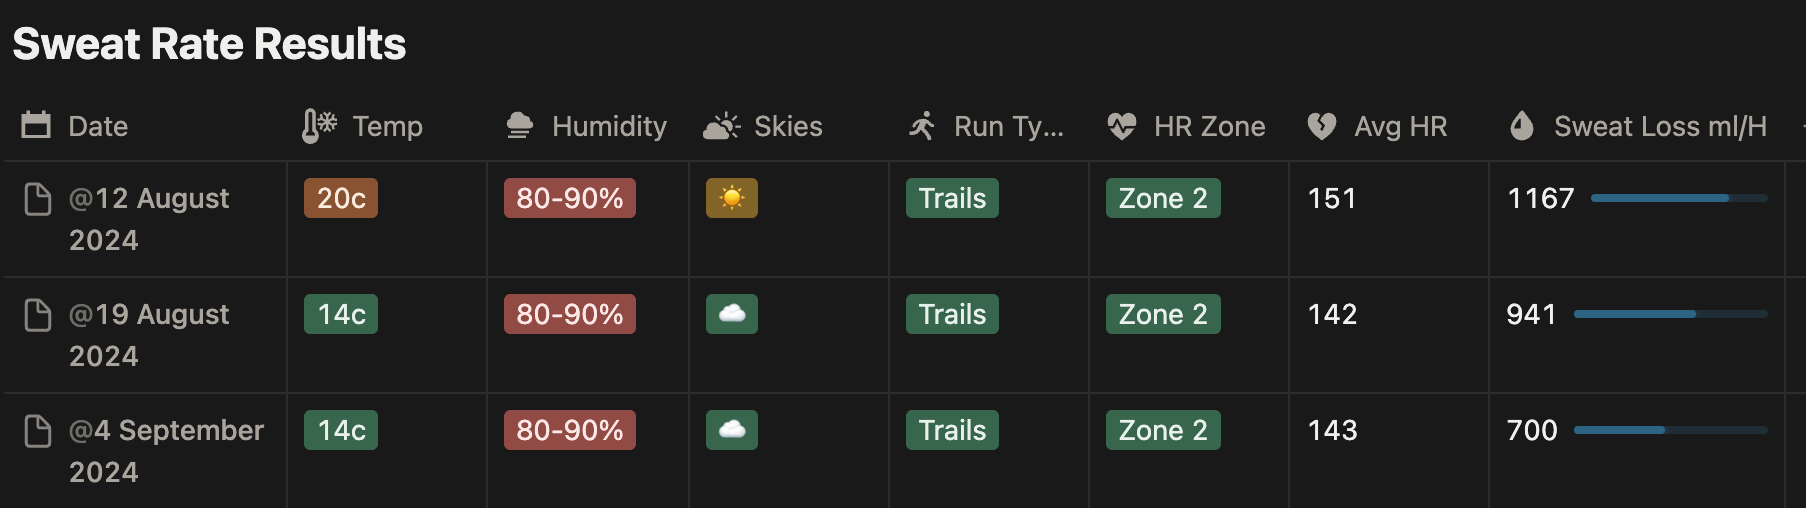
Task: Select the sunny Skies tag in first row
Action: [x=731, y=198]
